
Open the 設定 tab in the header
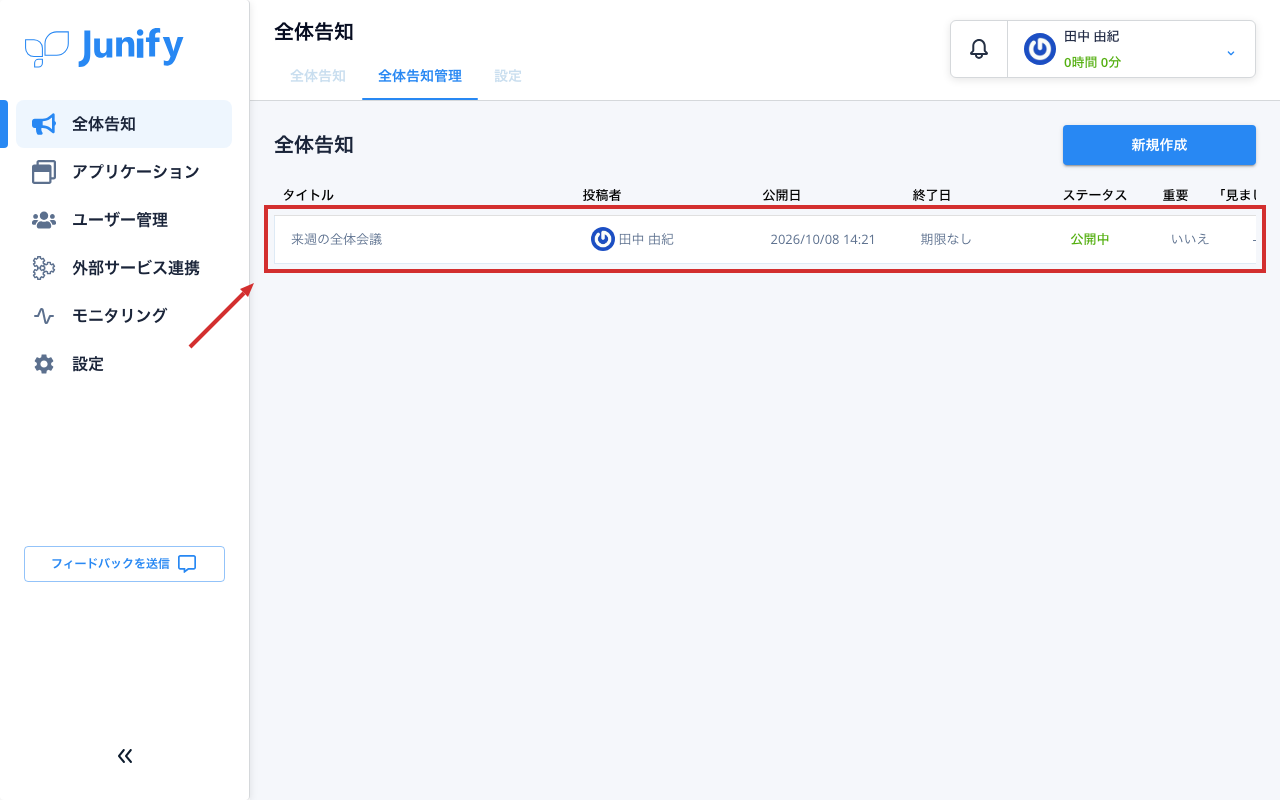click(508, 76)
